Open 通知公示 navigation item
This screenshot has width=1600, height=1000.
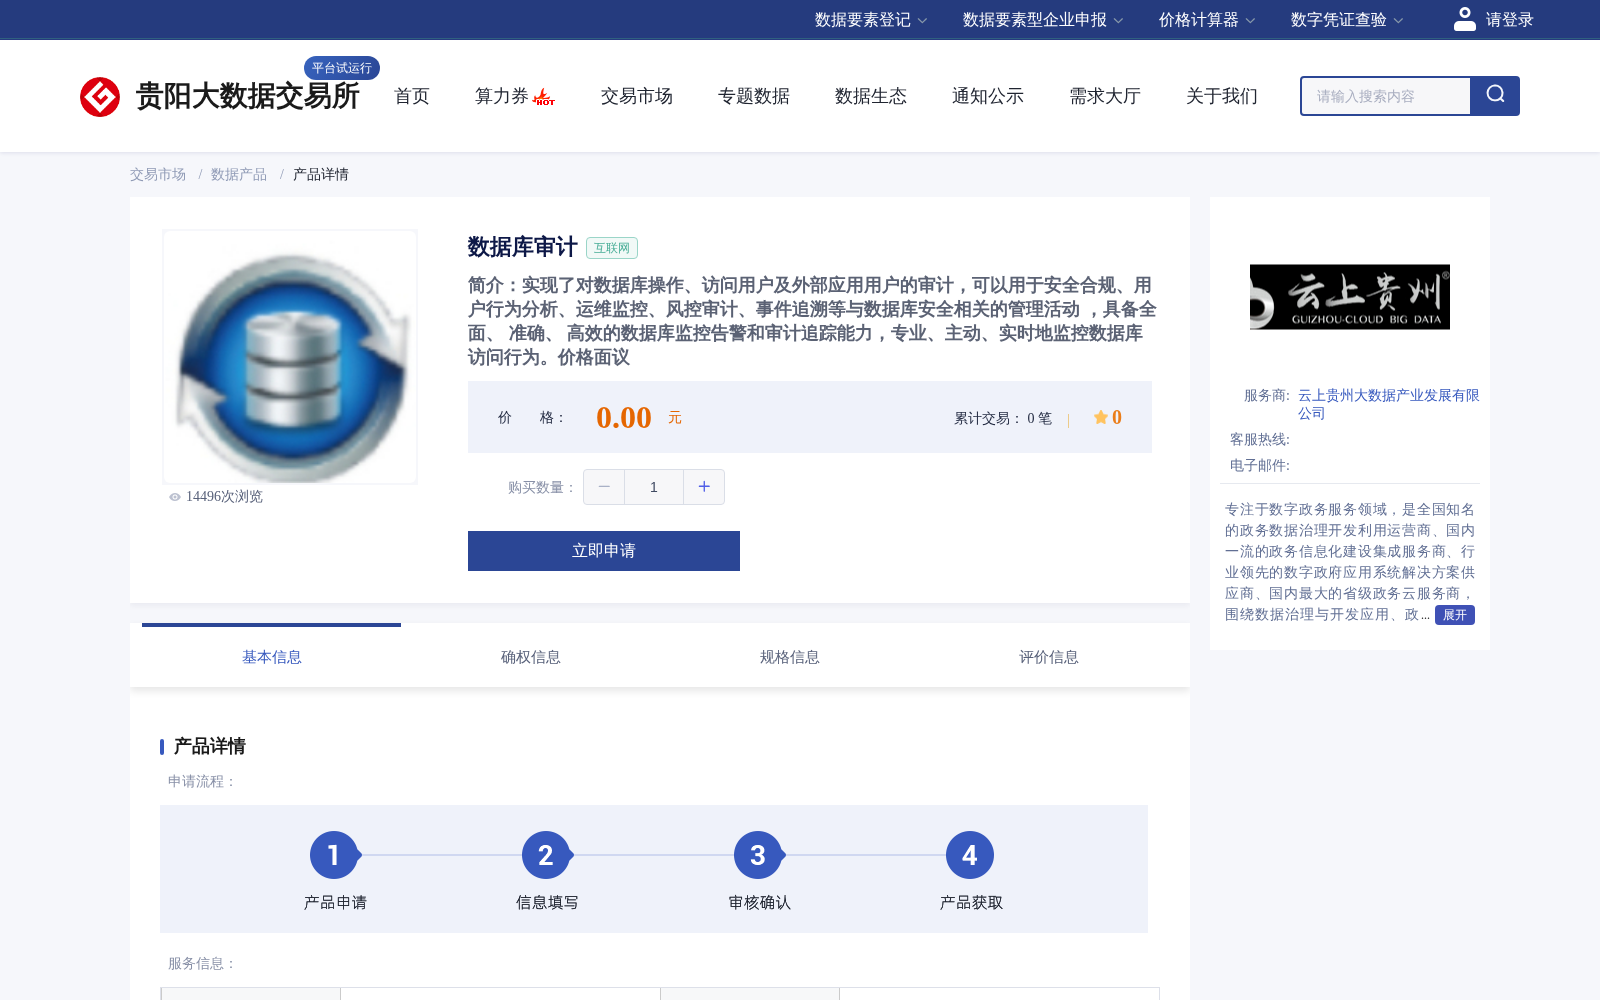pos(988,96)
